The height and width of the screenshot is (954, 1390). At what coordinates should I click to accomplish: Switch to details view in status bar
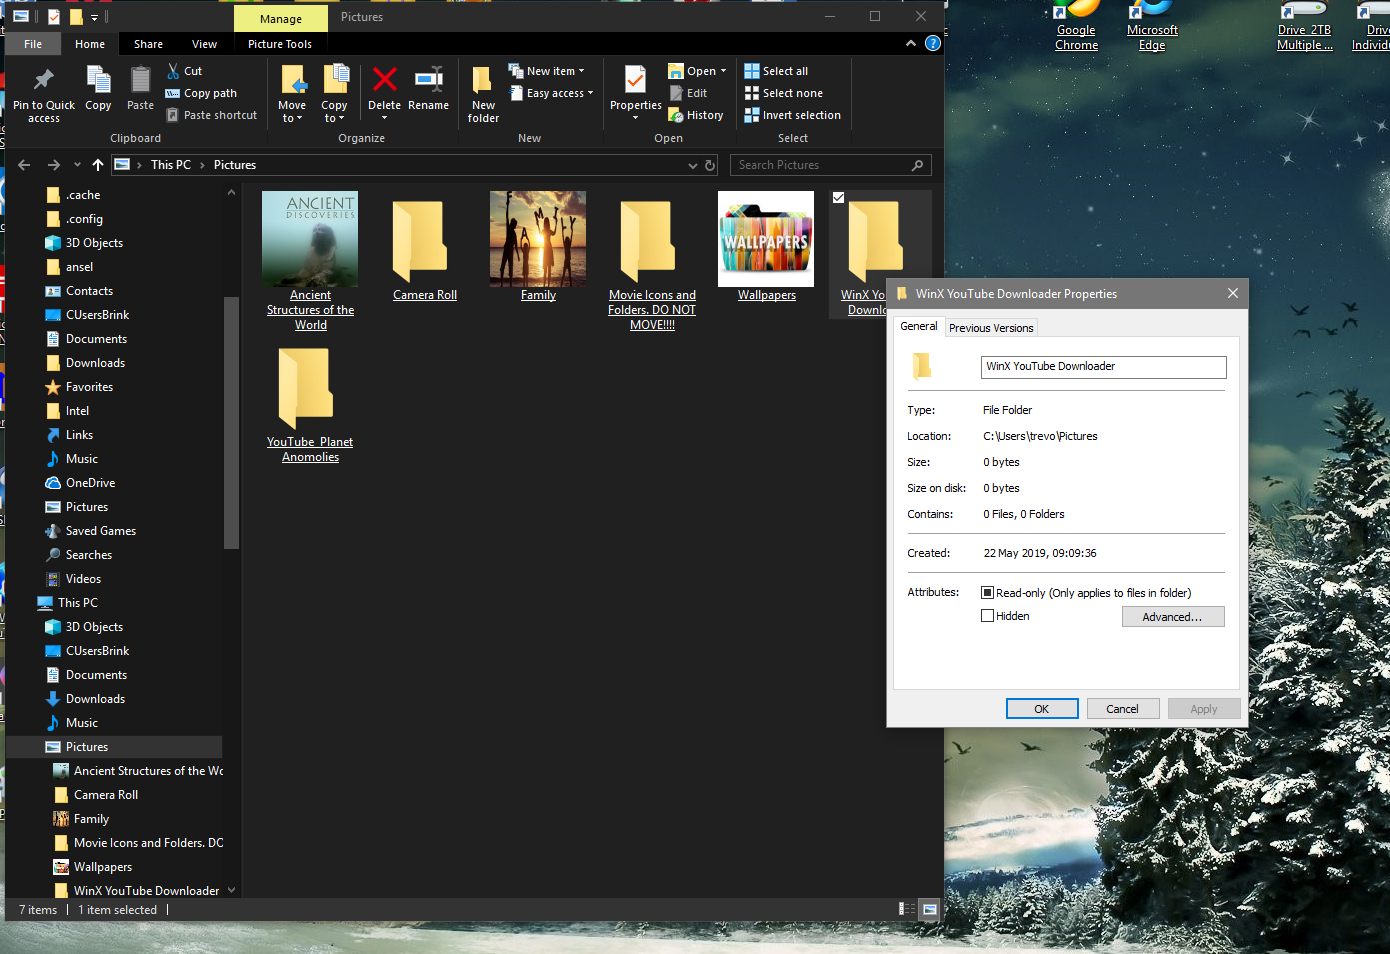click(907, 909)
